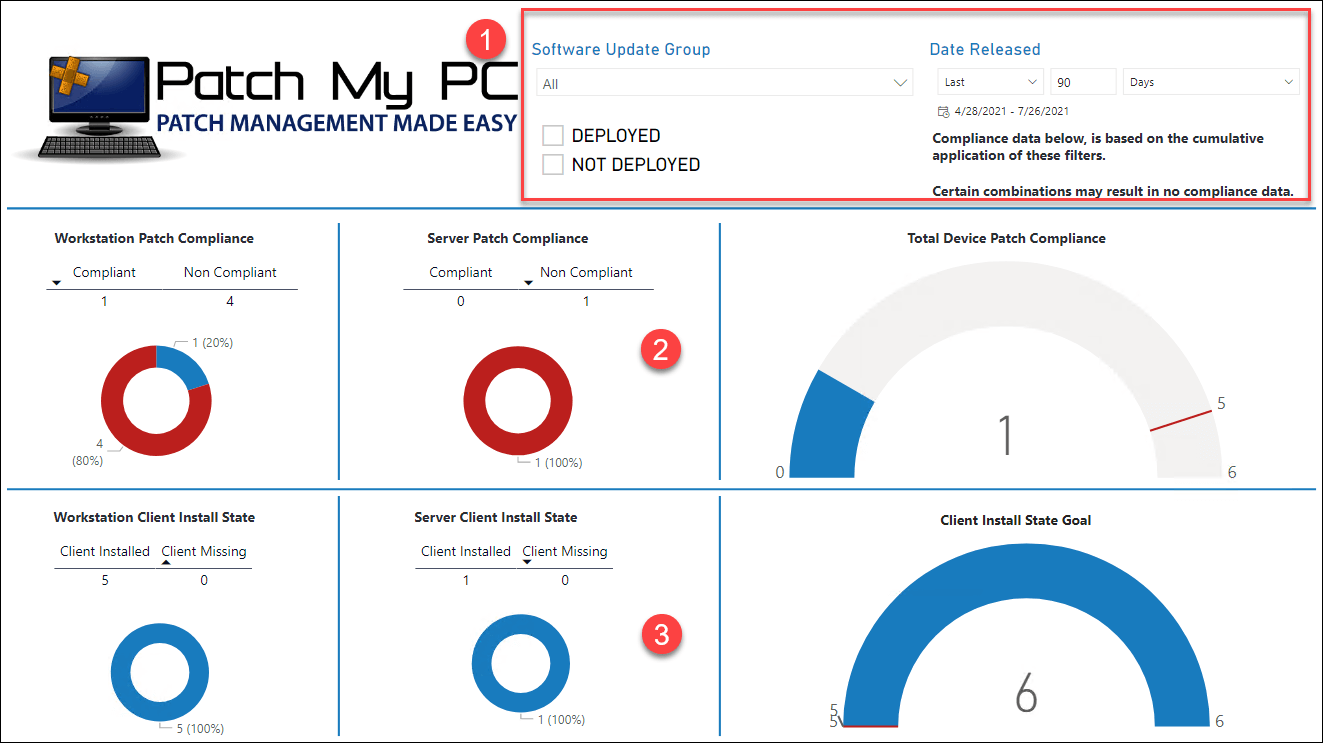Click Server Client Install State title

[x=495, y=517]
